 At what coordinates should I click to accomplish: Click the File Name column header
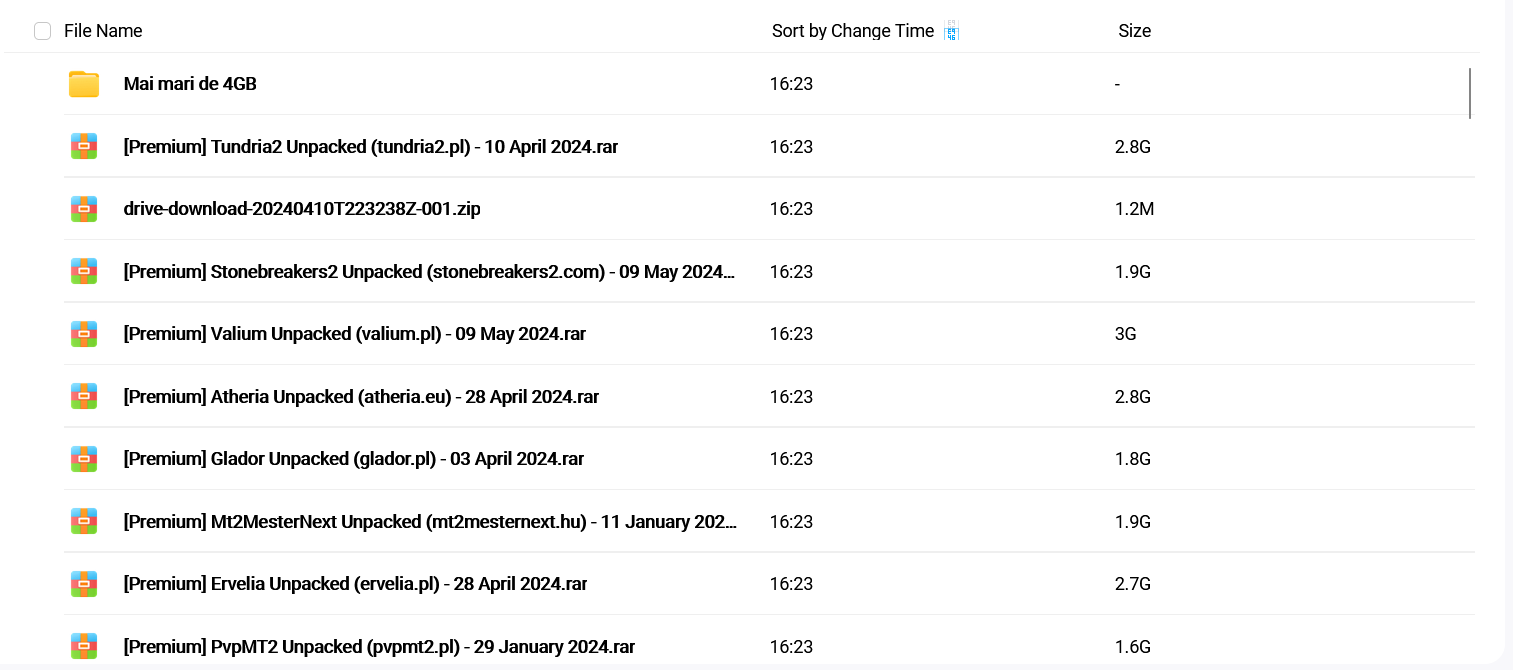point(103,31)
